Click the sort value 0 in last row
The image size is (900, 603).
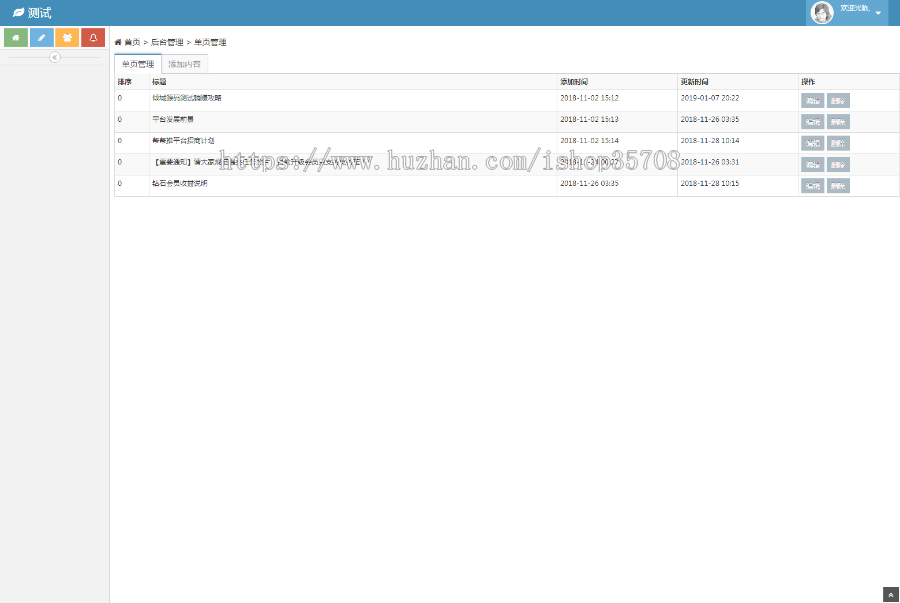120,184
